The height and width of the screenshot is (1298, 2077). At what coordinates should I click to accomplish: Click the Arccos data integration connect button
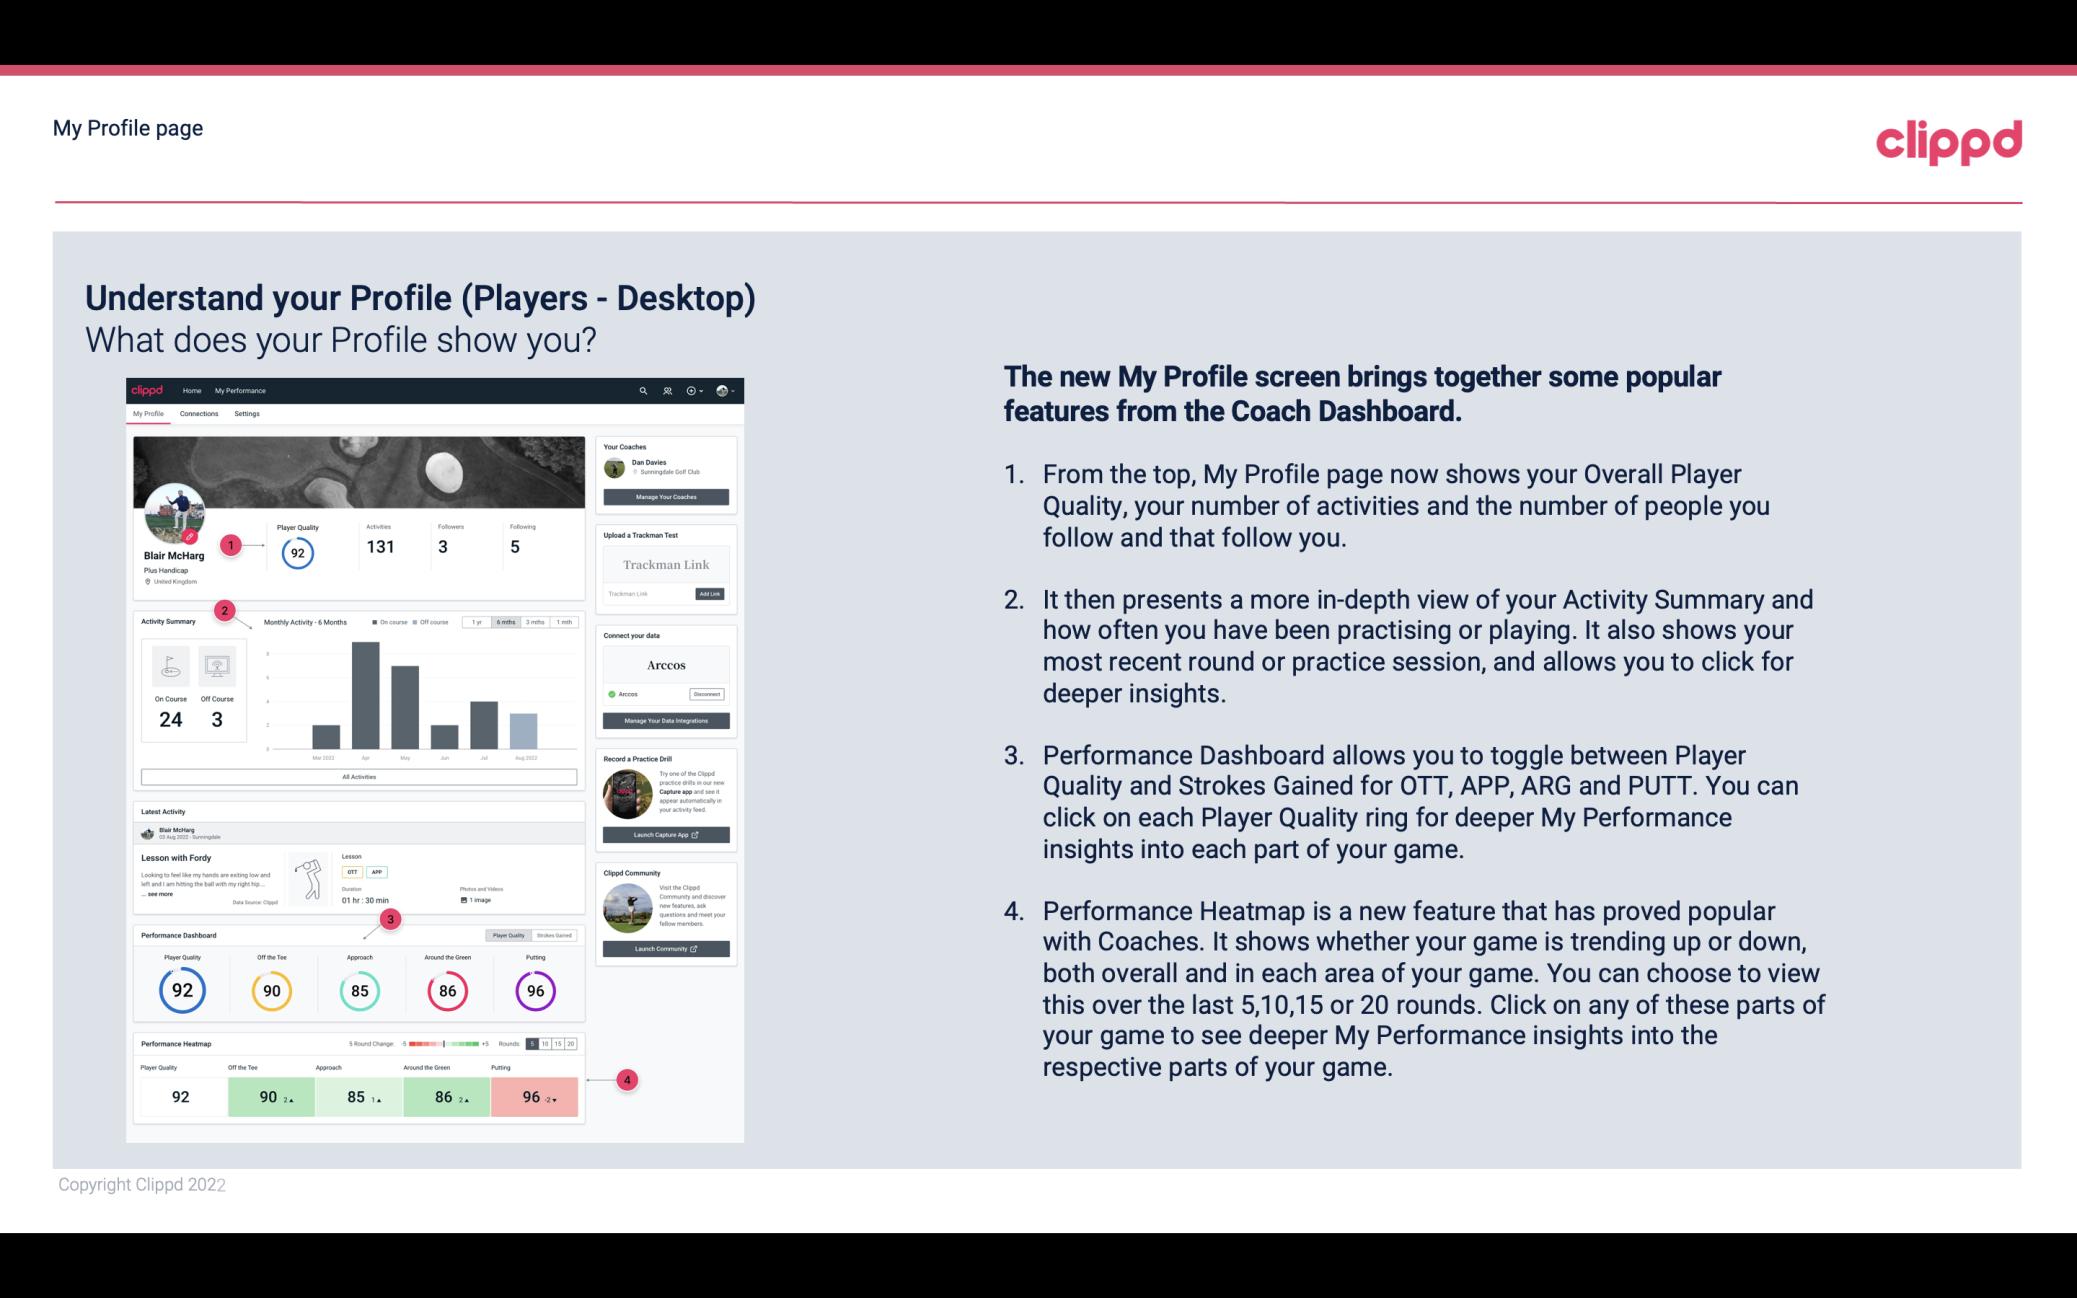pos(707,694)
